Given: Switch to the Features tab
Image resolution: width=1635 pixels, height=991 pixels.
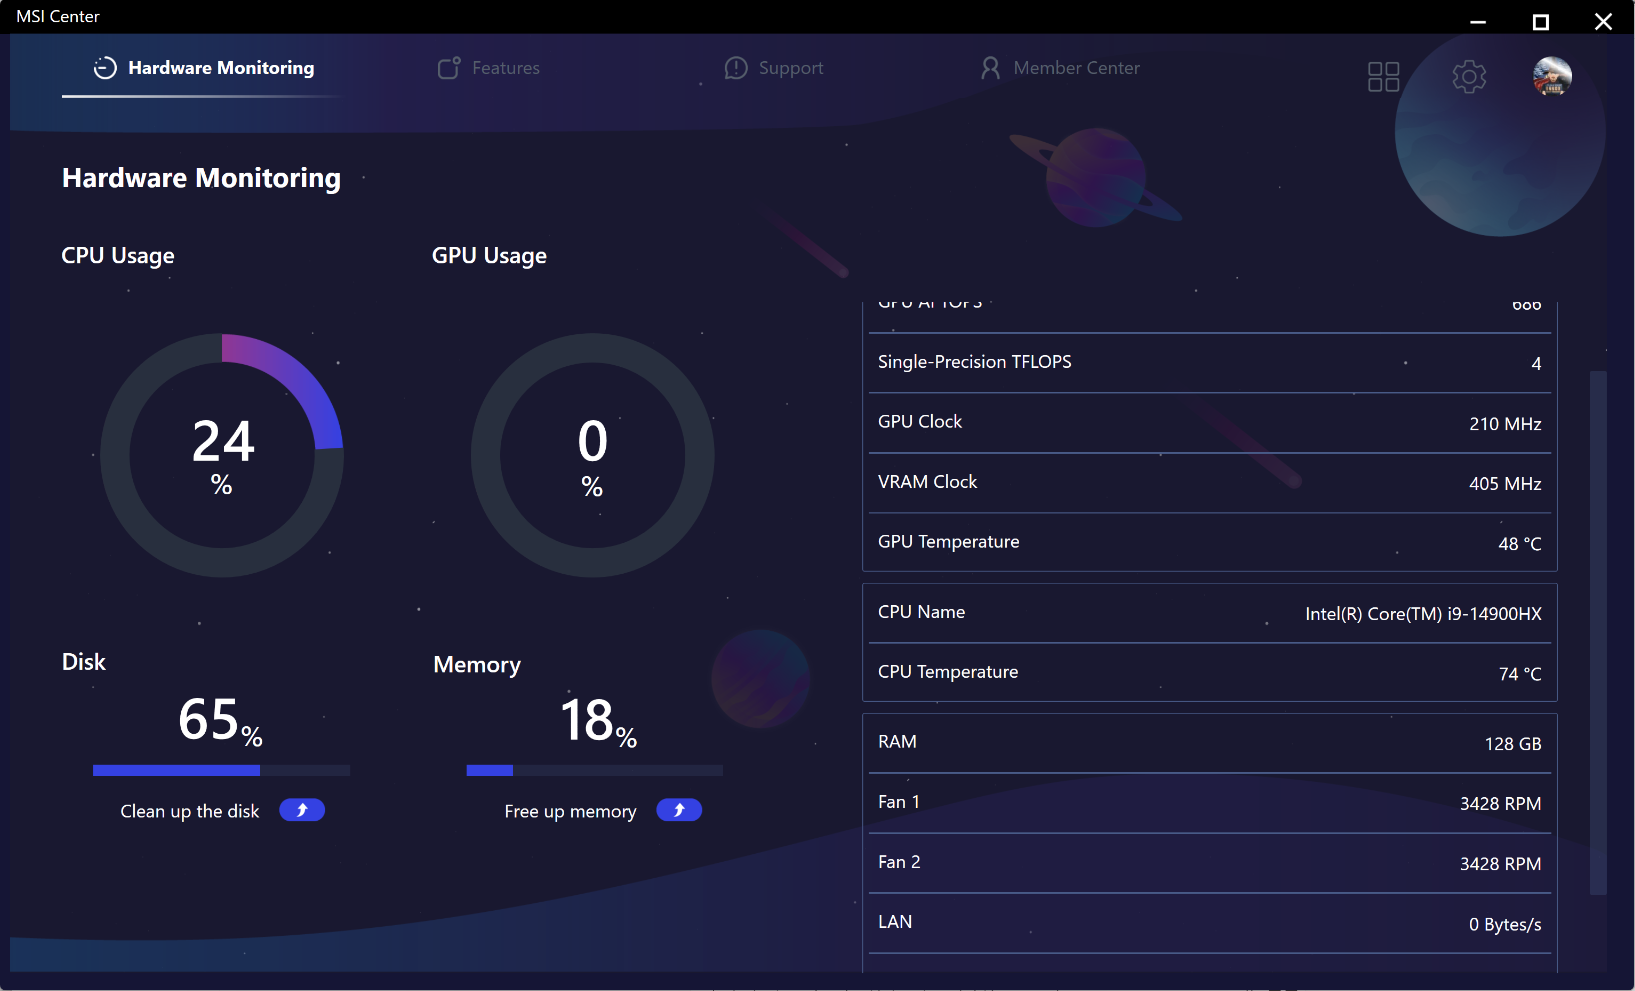Looking at the screenshot, I should (x=489, y=68).
